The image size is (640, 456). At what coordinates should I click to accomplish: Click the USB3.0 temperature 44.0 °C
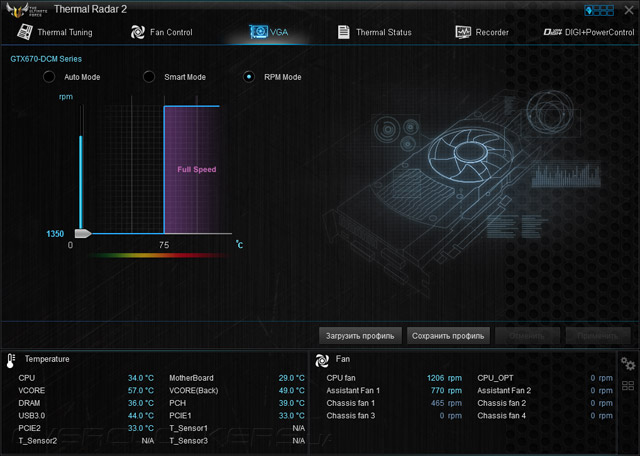pyautogui.click(x=141, y=416)
